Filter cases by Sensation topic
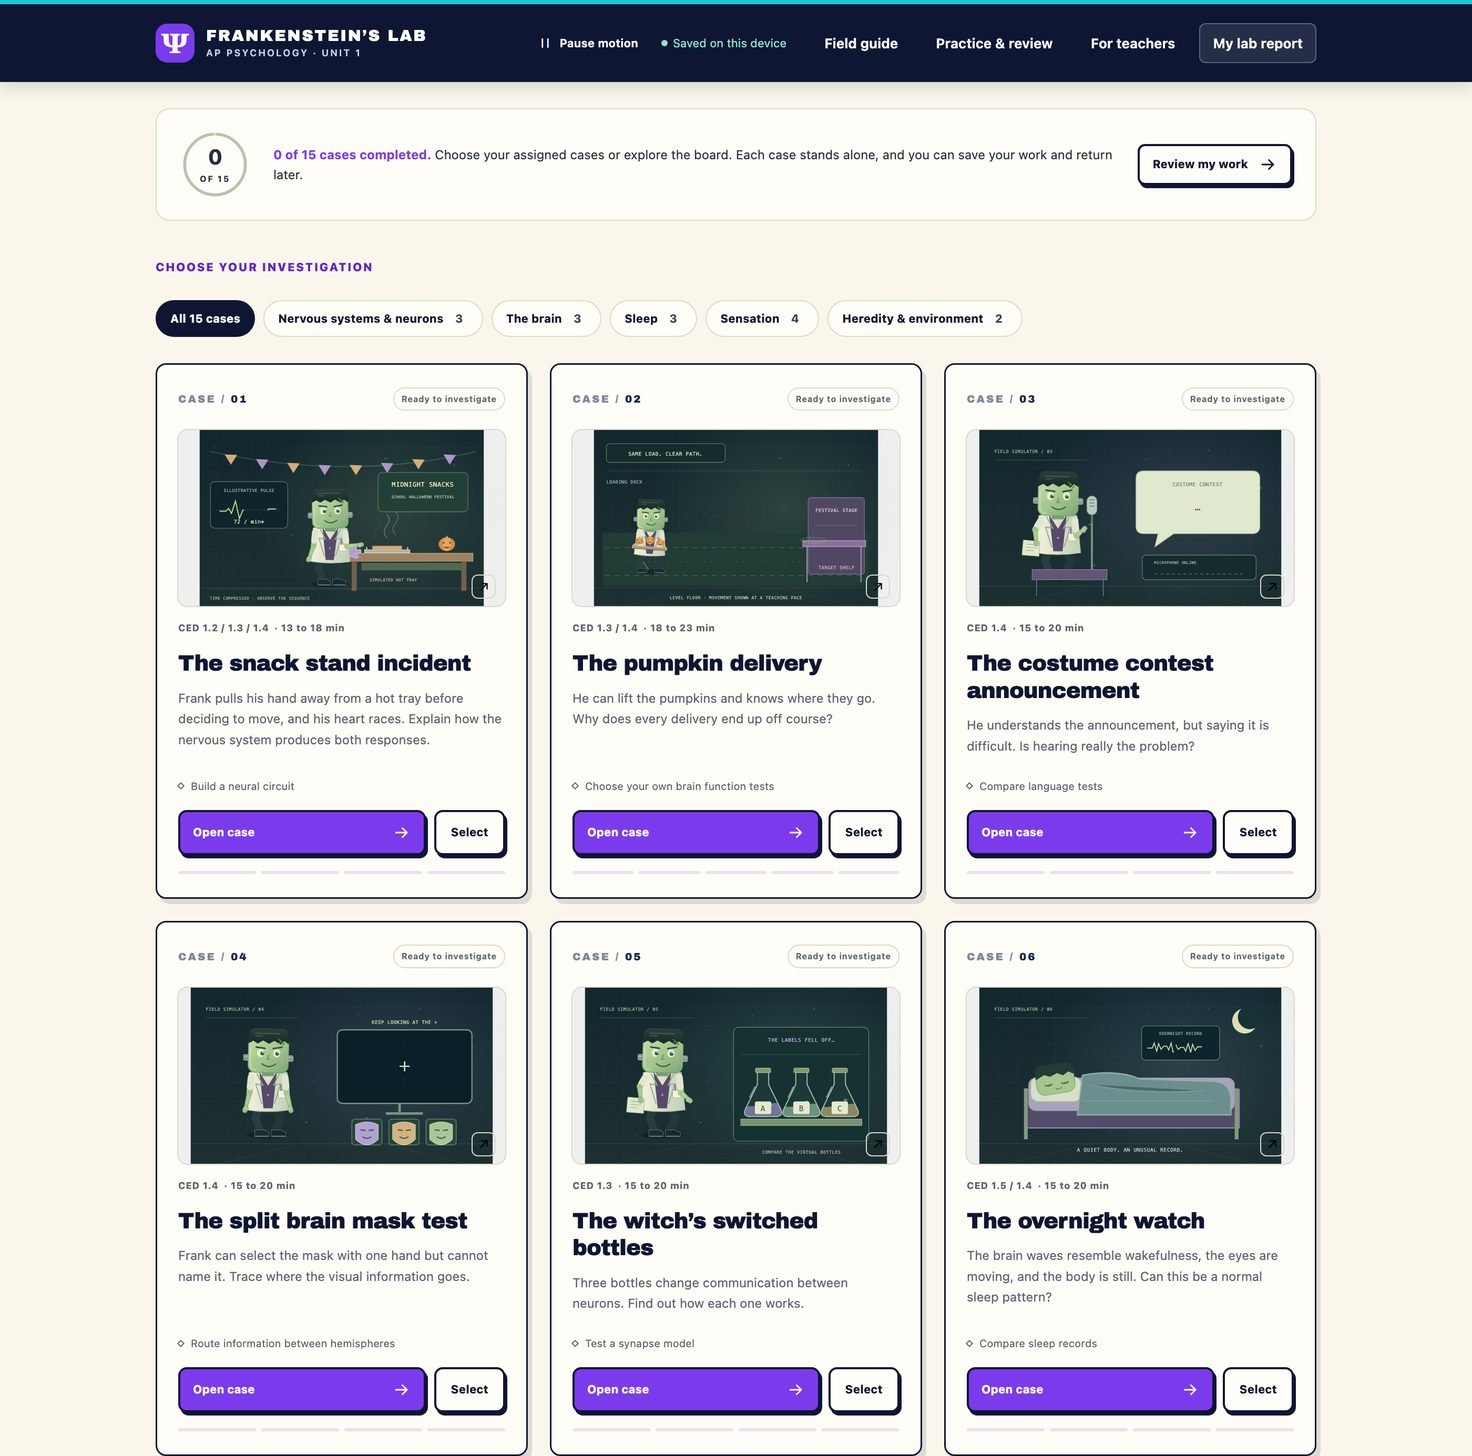 762,319
